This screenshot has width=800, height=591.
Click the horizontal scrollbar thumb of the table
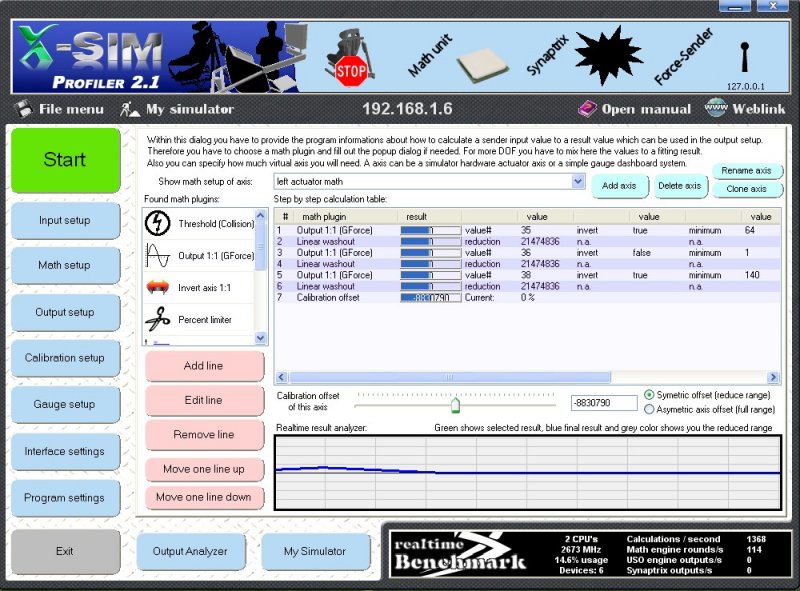(x=449, y=377)
